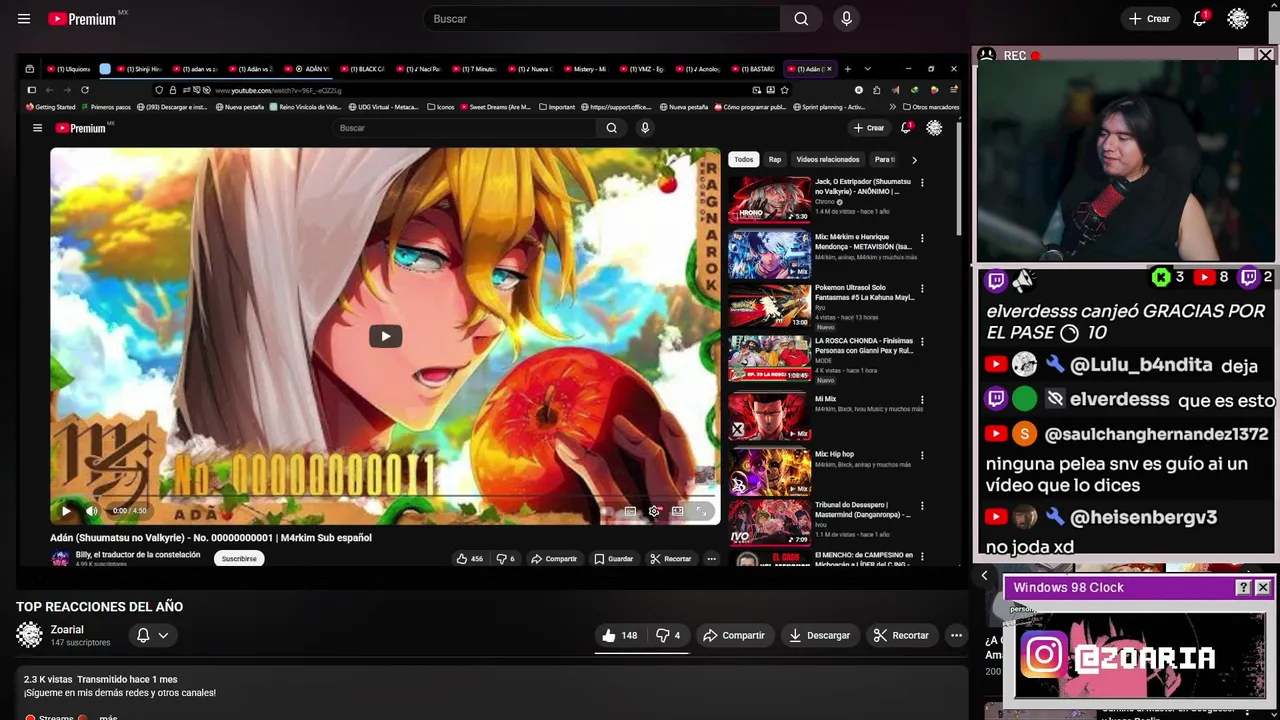Open three-dot menu for 'Jack, O Estripador'
Viewport: 1280px width, 720px height.
[x=922, y=183]
